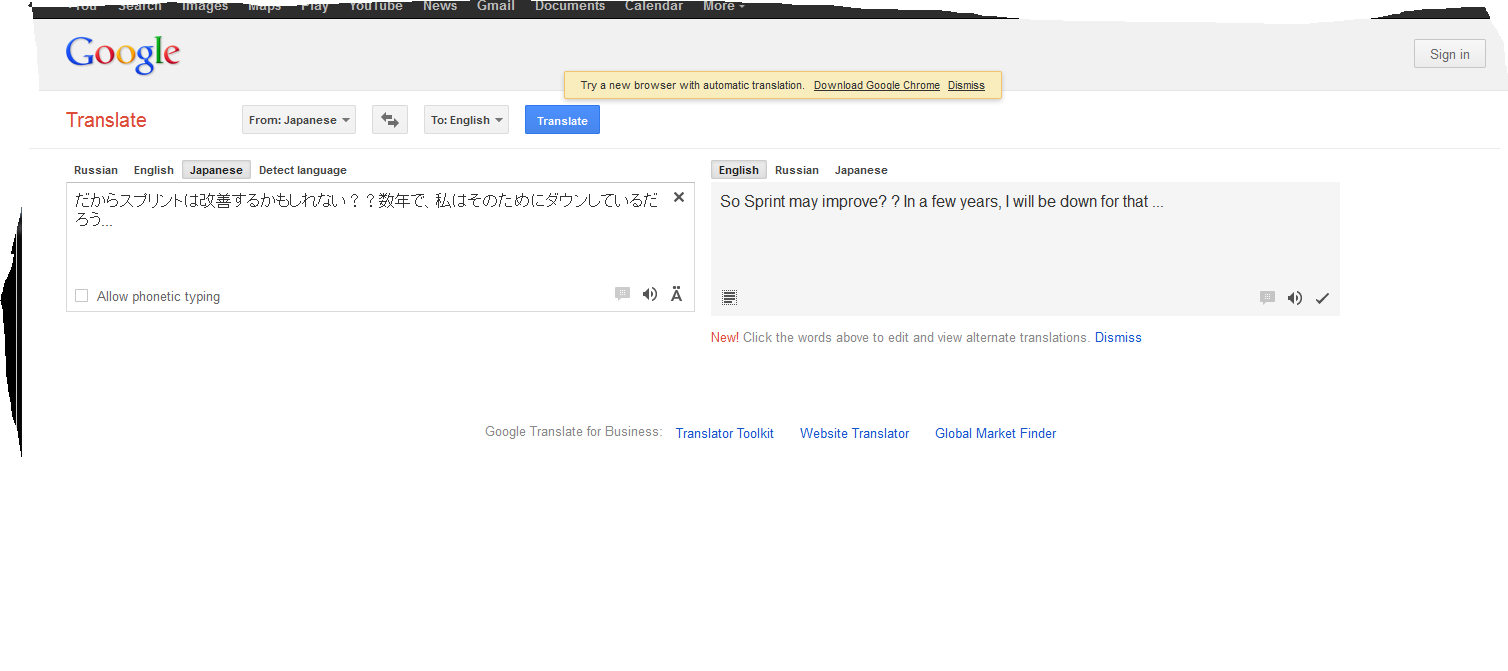This screenshot has width=1508, height=671.
Task: Open the From: Japanese dropdown
Action: tap(299, 120)
